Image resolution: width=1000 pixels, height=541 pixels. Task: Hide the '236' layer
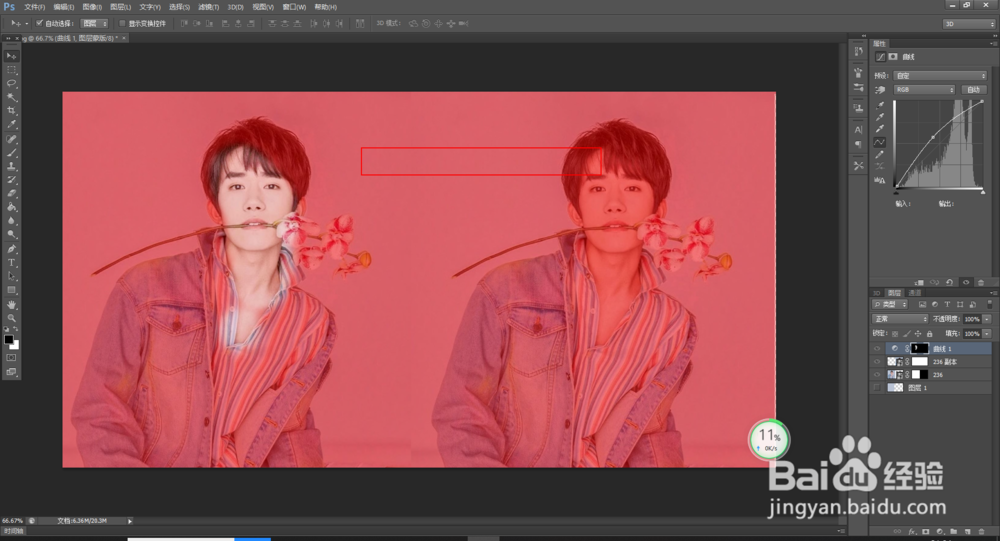click(877, 374)
